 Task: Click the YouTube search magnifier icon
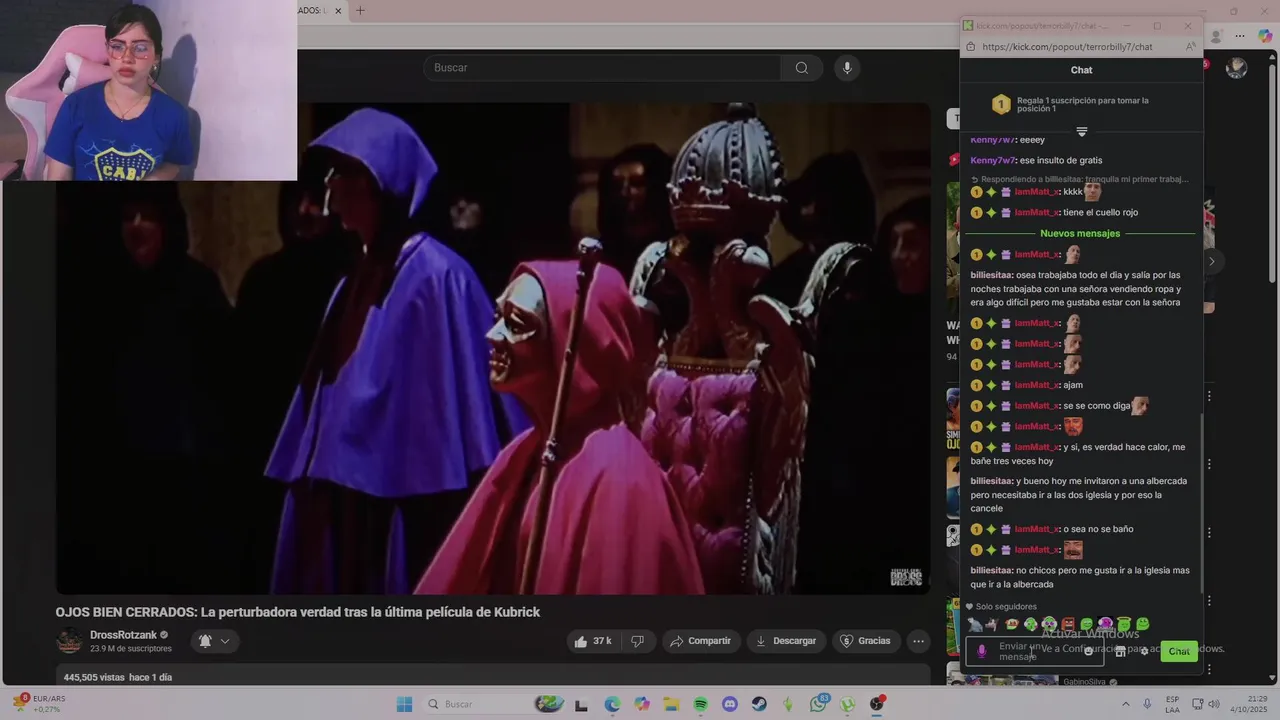[x=801, y=68]
